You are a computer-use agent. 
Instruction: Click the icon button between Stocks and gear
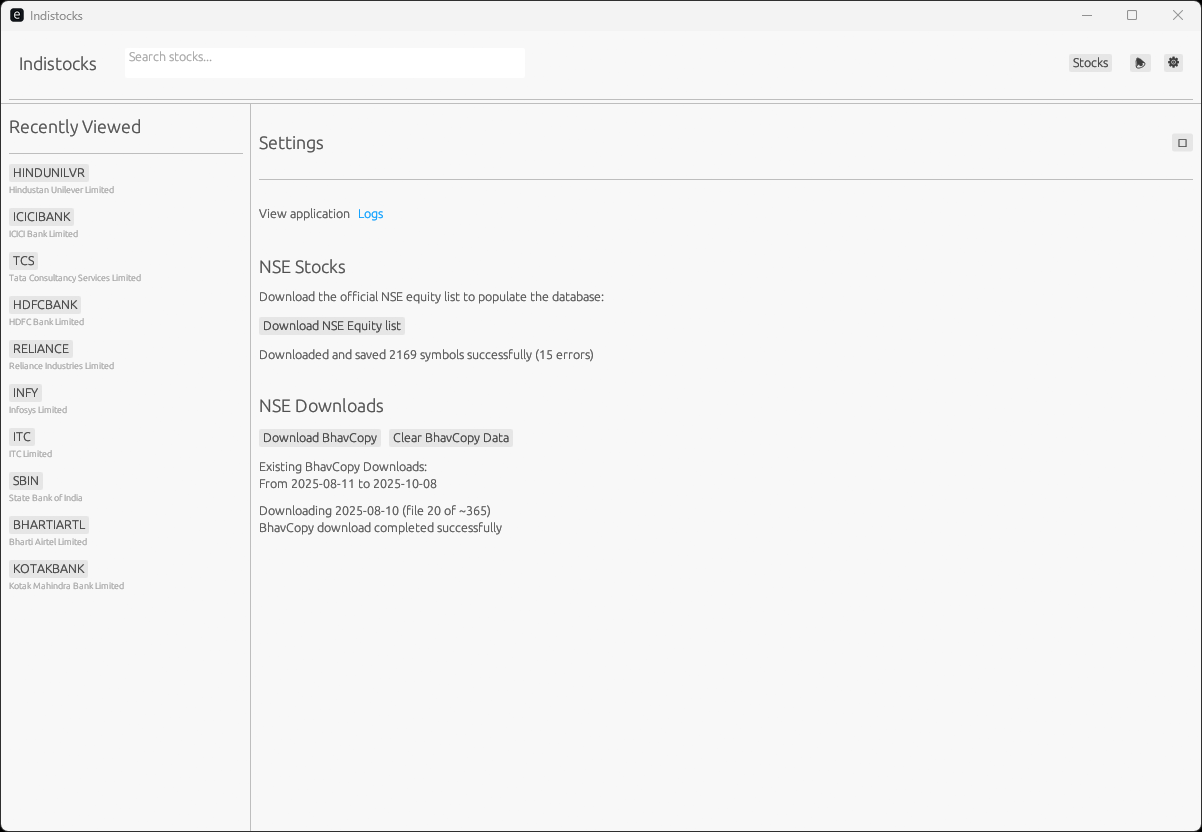(1140, 63)
